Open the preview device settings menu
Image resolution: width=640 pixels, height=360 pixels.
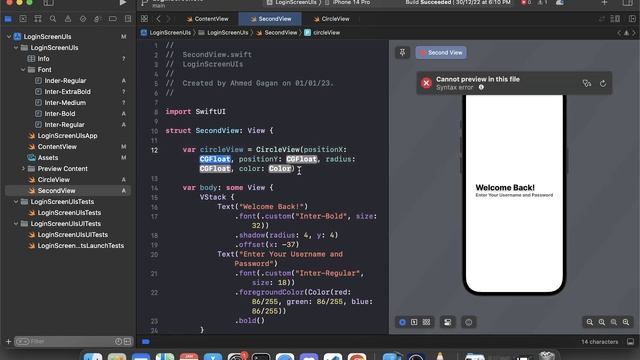(448, 322)
